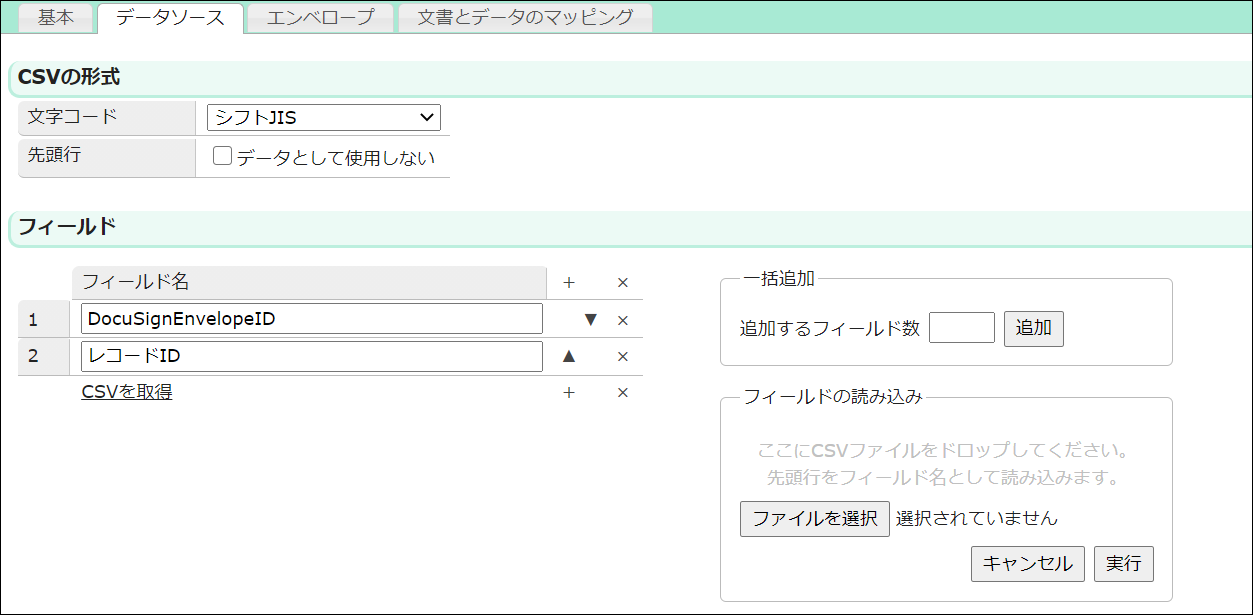Viewport: 1253px width, 615px height.
Task: Click the × icon in the field header row
Action: coord(622,282)
